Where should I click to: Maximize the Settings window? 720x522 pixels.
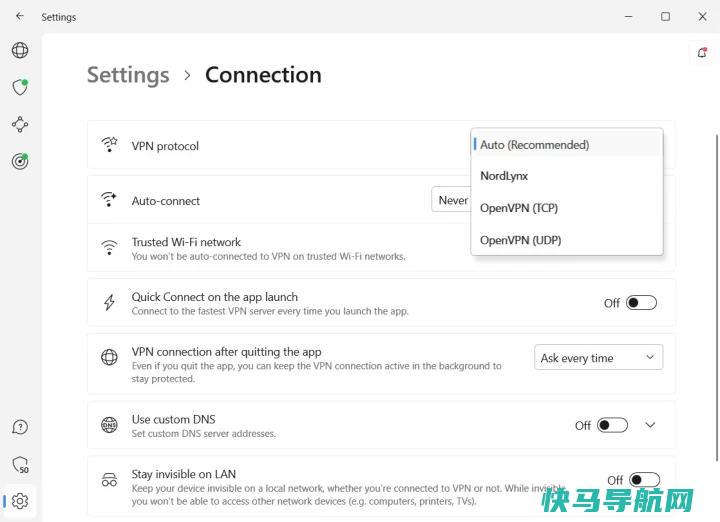(665, 17)
